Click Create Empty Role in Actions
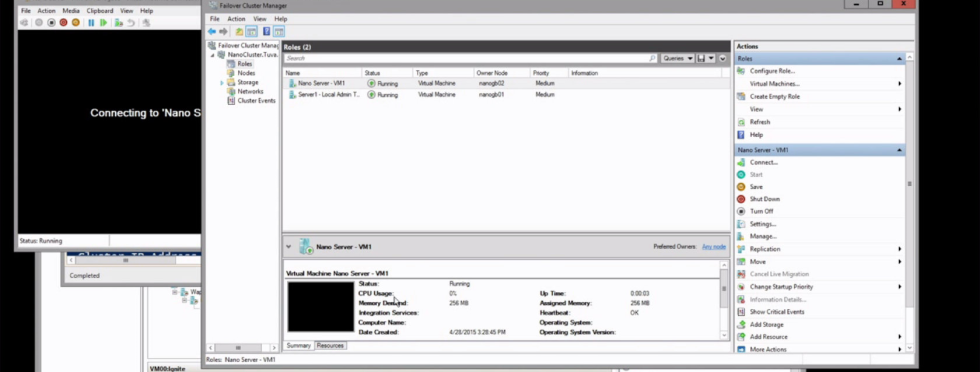The width and height of the screenshot is (980, 372). pos(774,96)
